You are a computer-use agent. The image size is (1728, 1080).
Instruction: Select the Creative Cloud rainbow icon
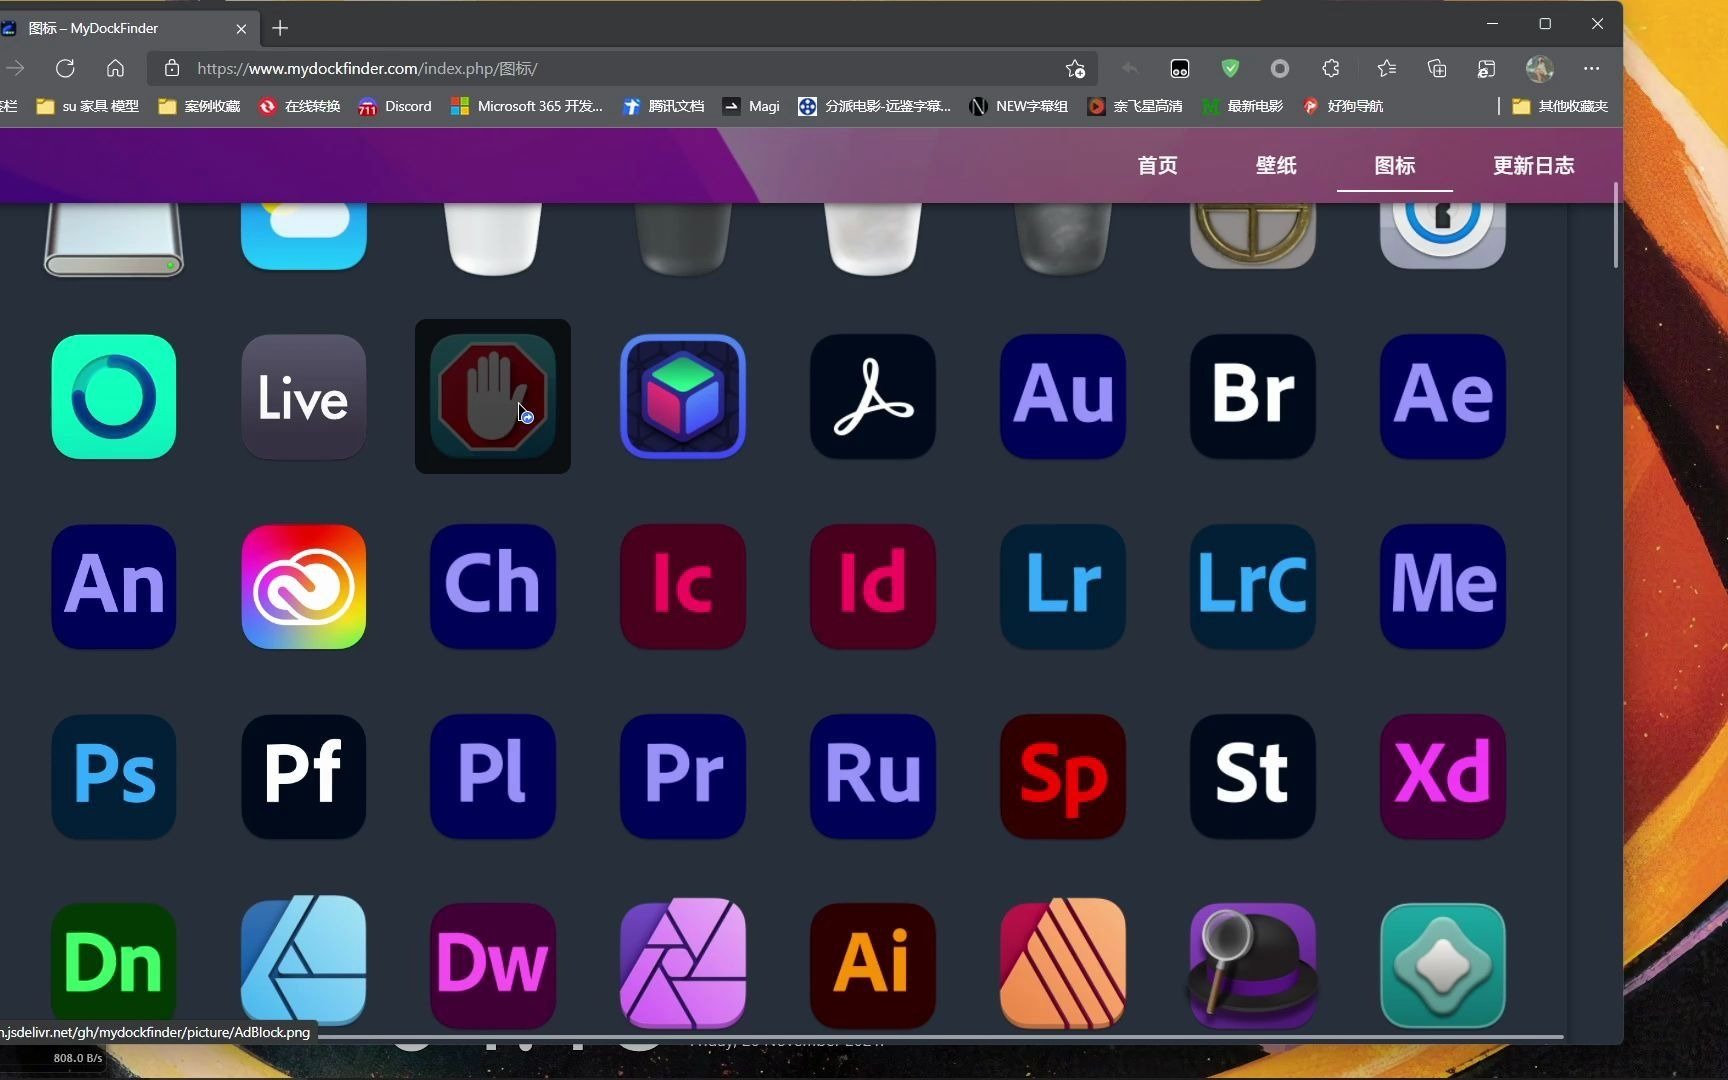[304, 586]
